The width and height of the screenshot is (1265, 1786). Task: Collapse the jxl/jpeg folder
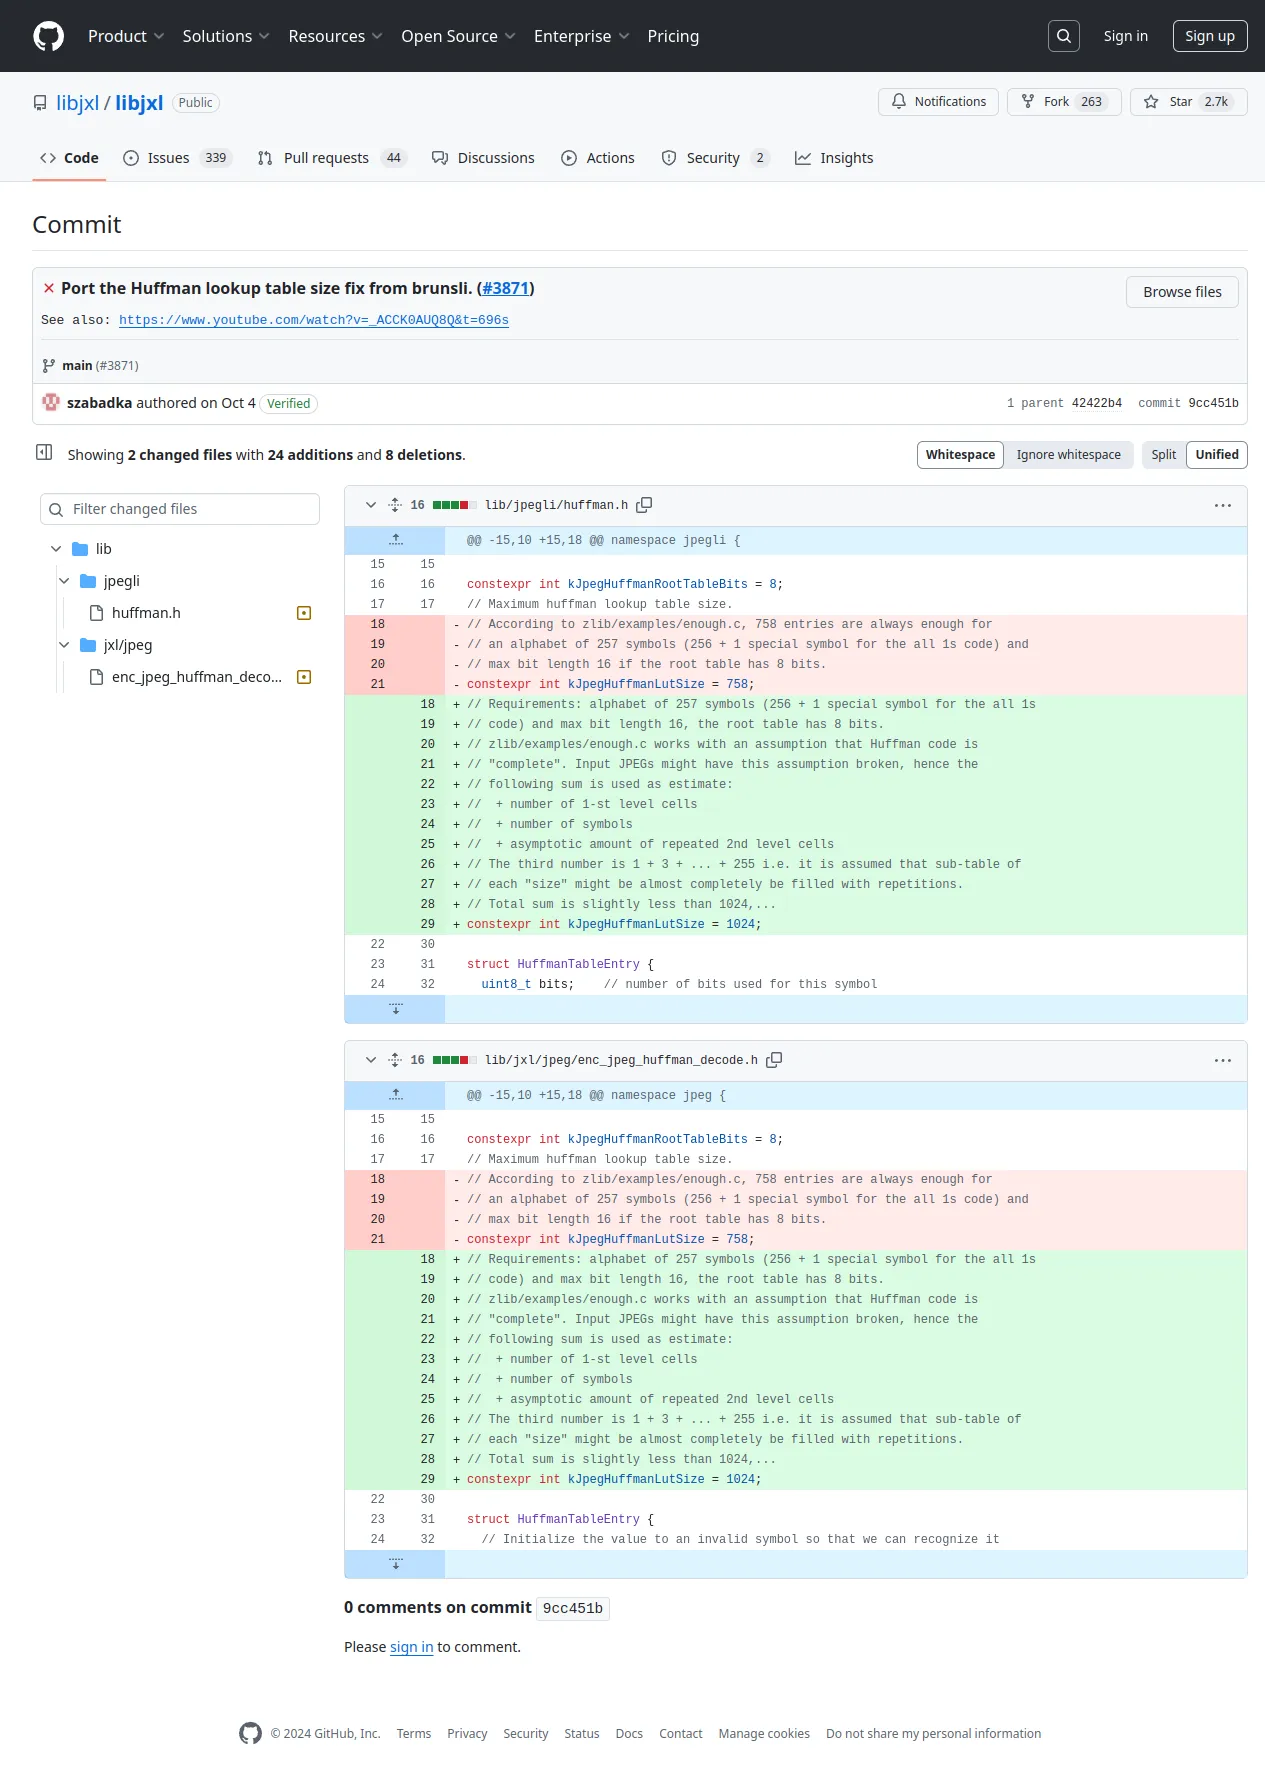pyautogui.click(x=64, y=645)
